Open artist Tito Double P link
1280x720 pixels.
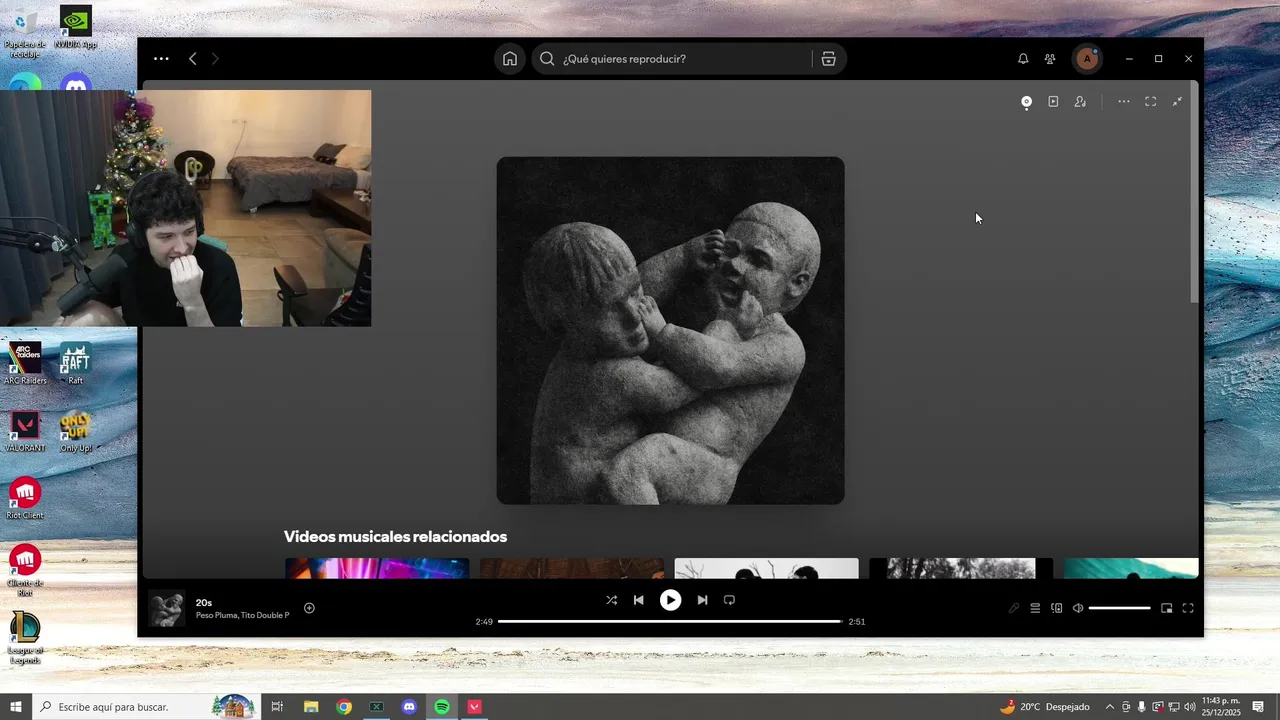(265, 616)
